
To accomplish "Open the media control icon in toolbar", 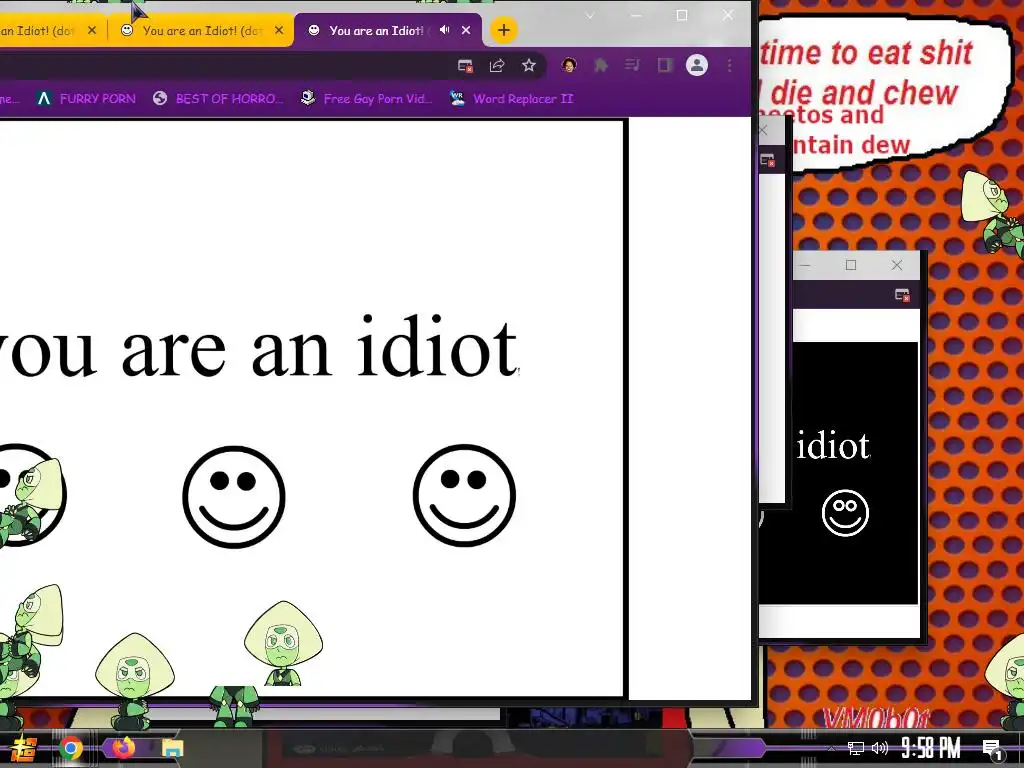I will click(632, 65).
